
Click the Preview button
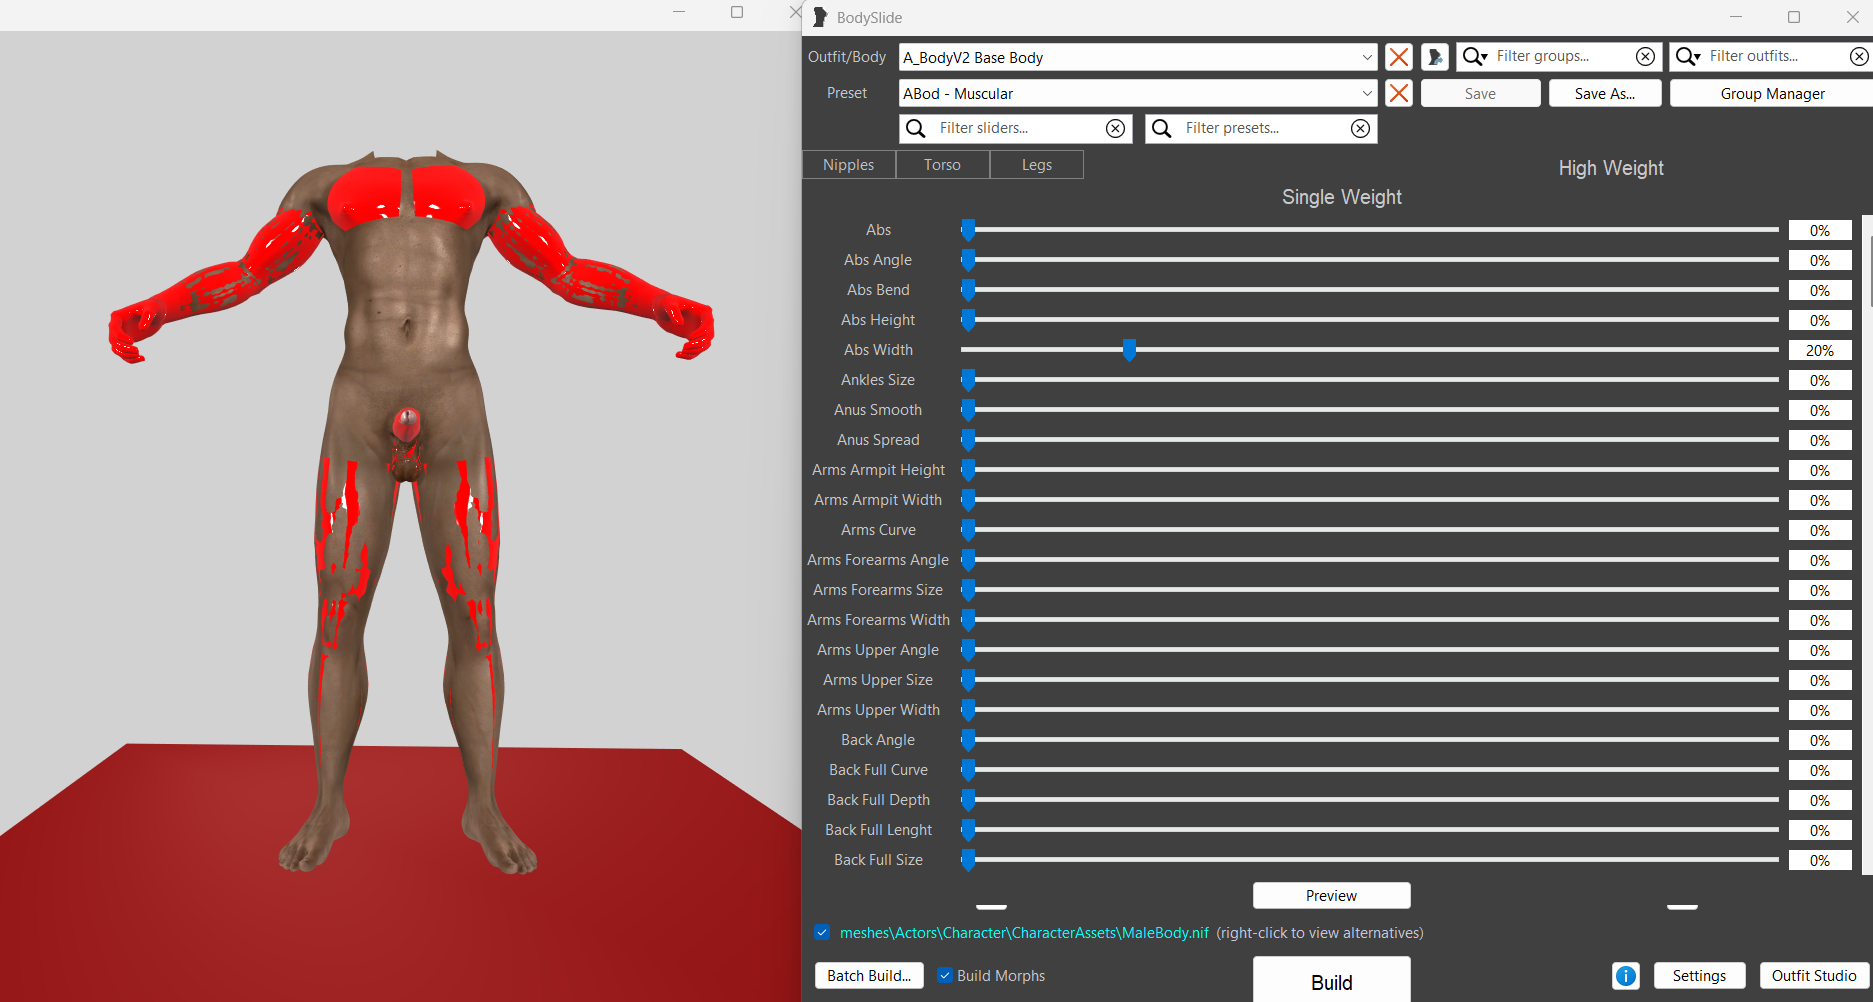pos(1332,896)
